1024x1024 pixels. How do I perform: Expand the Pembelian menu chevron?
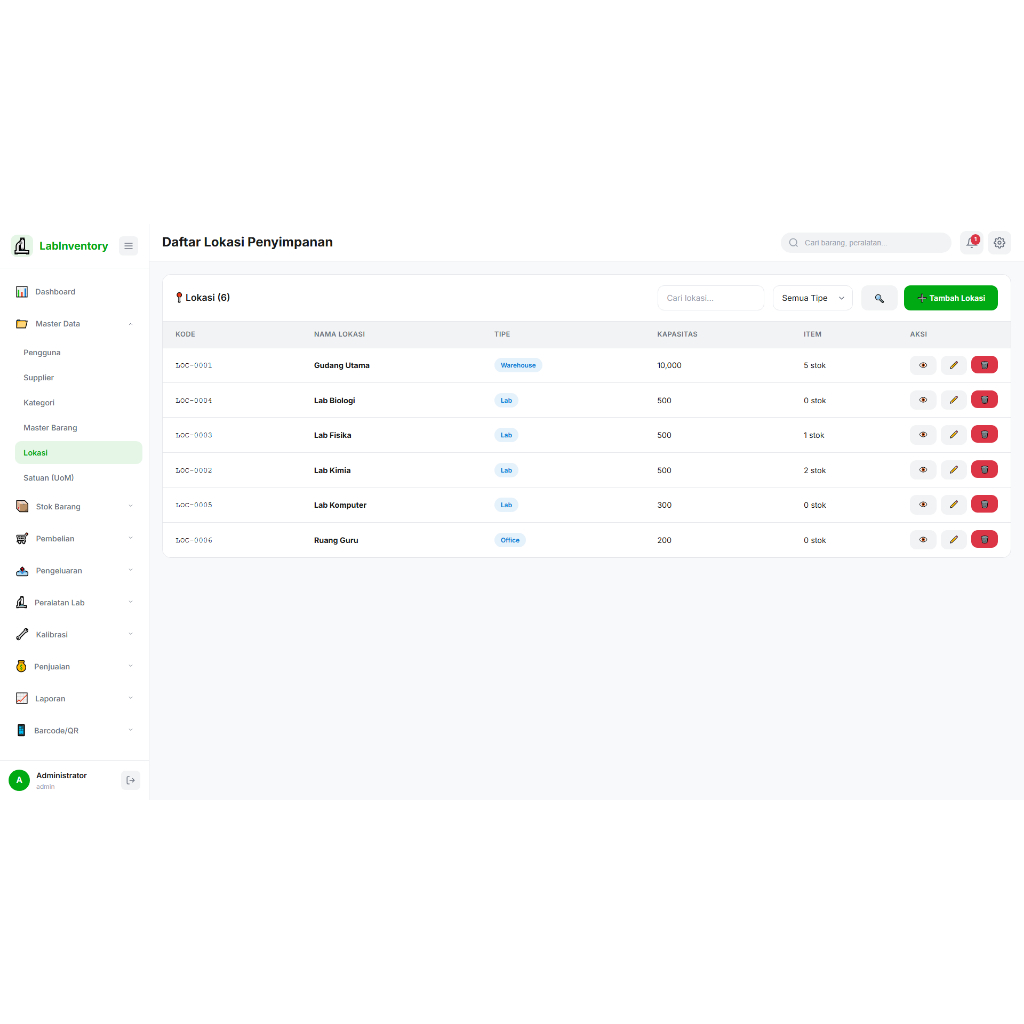point(131,538)
